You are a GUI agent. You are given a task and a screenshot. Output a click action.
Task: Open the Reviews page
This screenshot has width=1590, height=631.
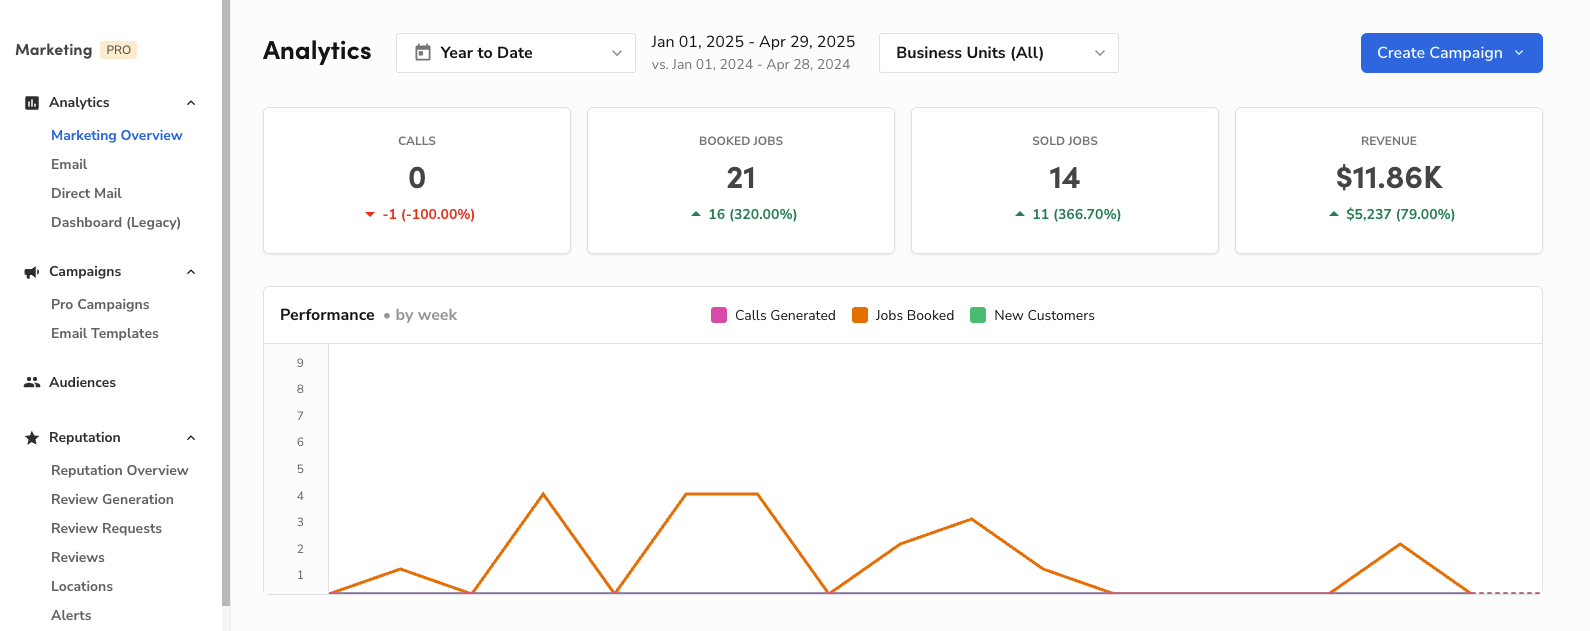78,557
